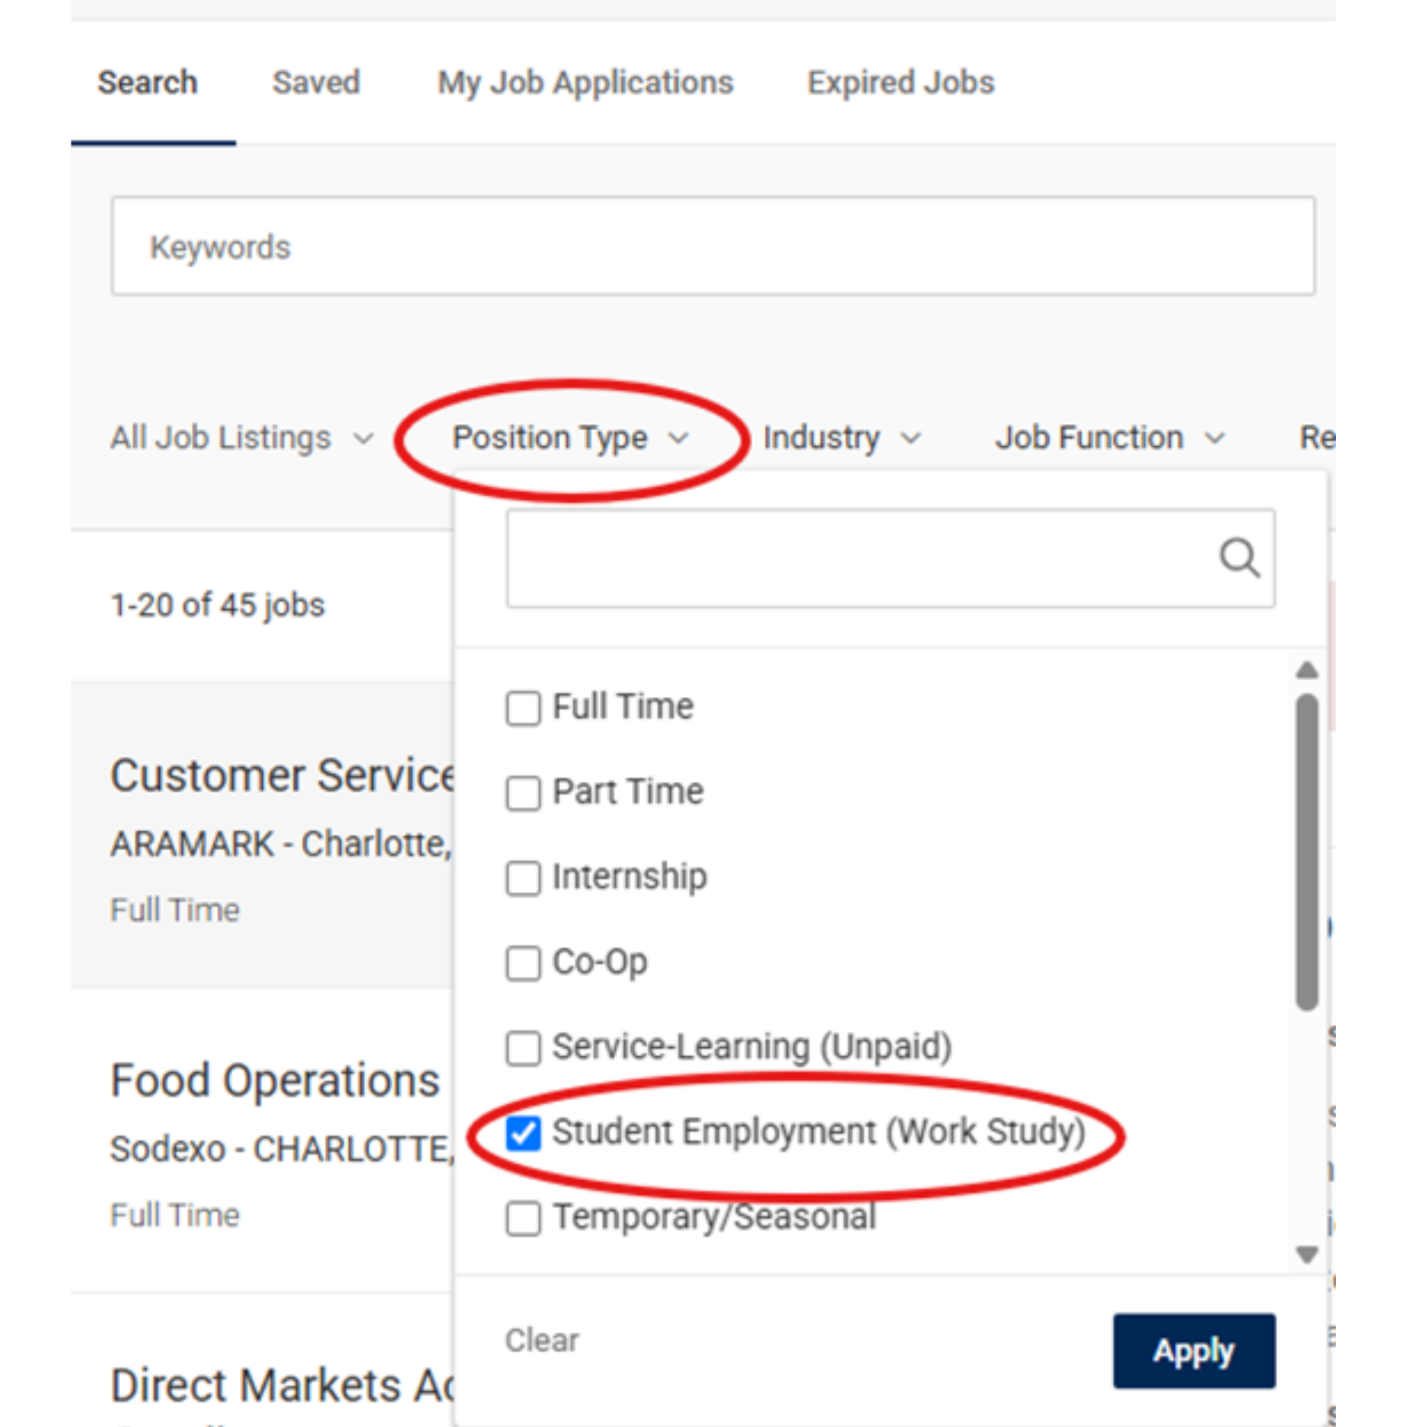Switch to the Search tab
The width and height of the screenshot is (1401, 1427).
click(x=148, y=82)
